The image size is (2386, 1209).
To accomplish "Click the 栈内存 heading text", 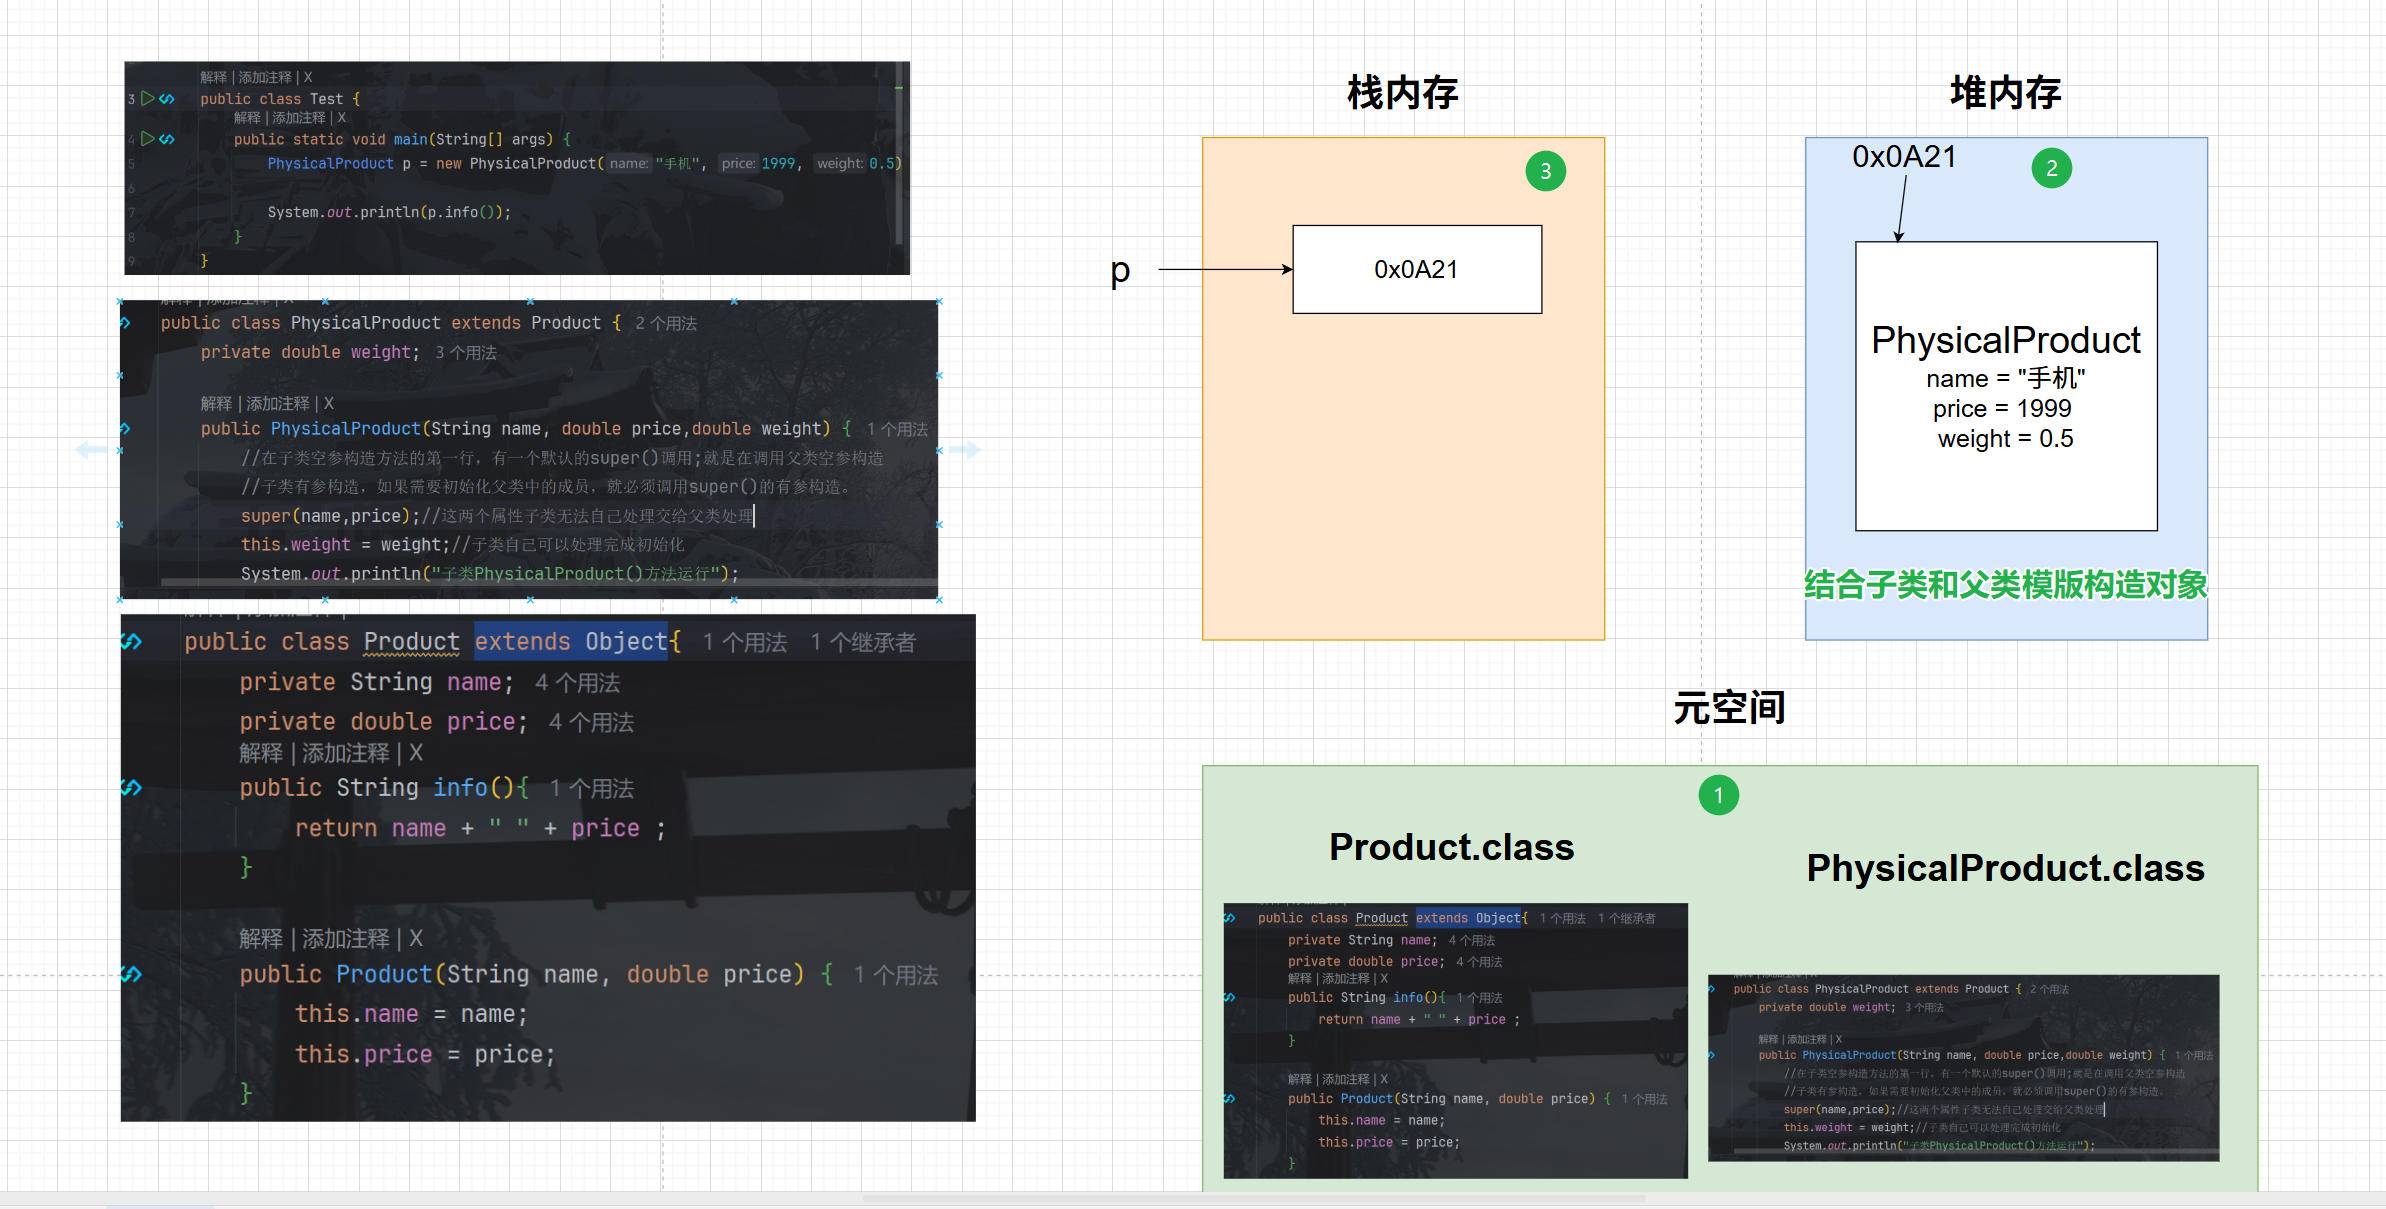I will click(1402, 93).
